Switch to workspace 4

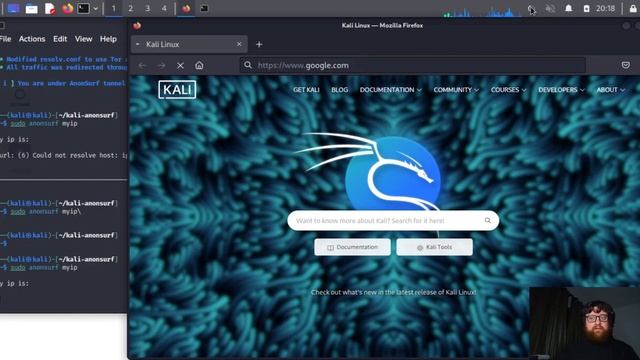164,9
